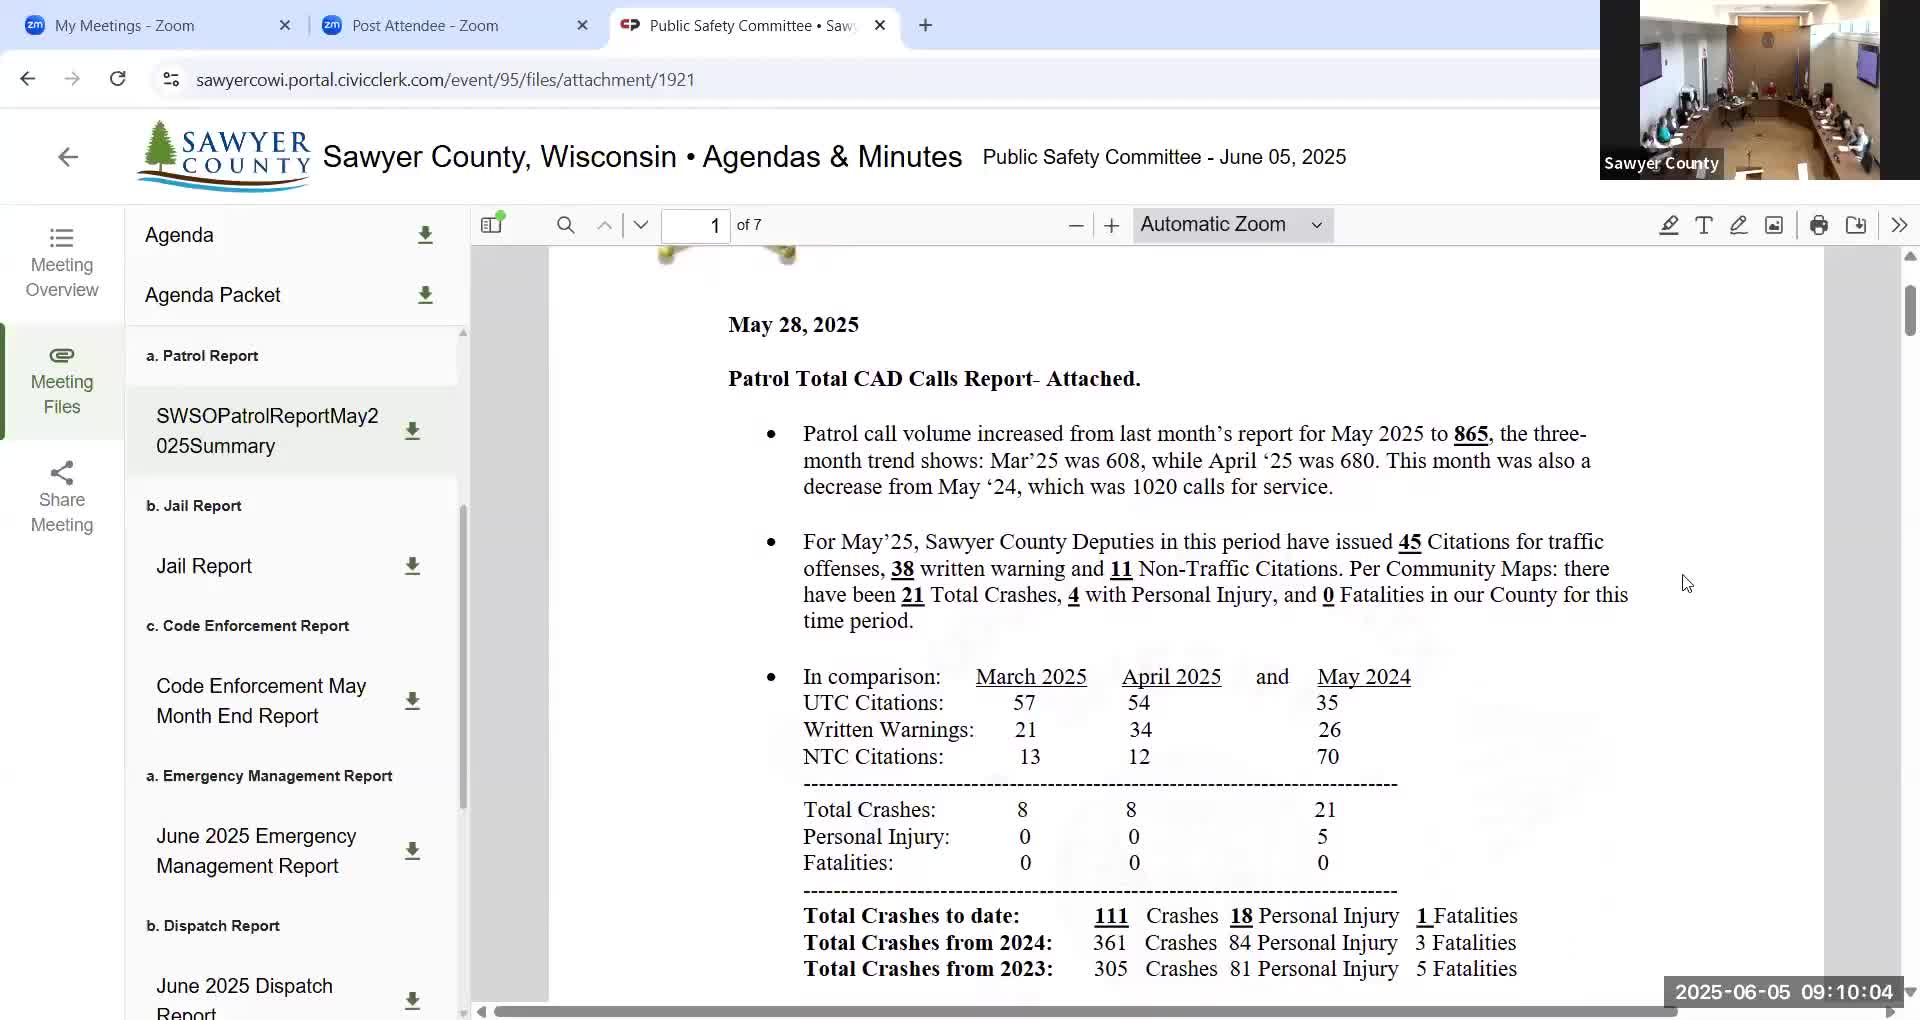The width and height of the screenshot is (1920, 1020).
Task: Open the Meeting Overview tab
Action: click(62, 263)
